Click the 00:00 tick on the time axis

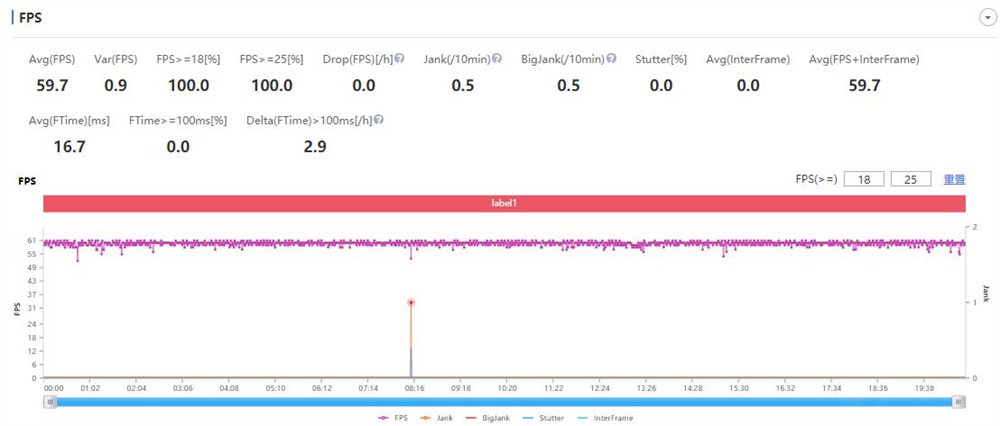coord(53,388)
